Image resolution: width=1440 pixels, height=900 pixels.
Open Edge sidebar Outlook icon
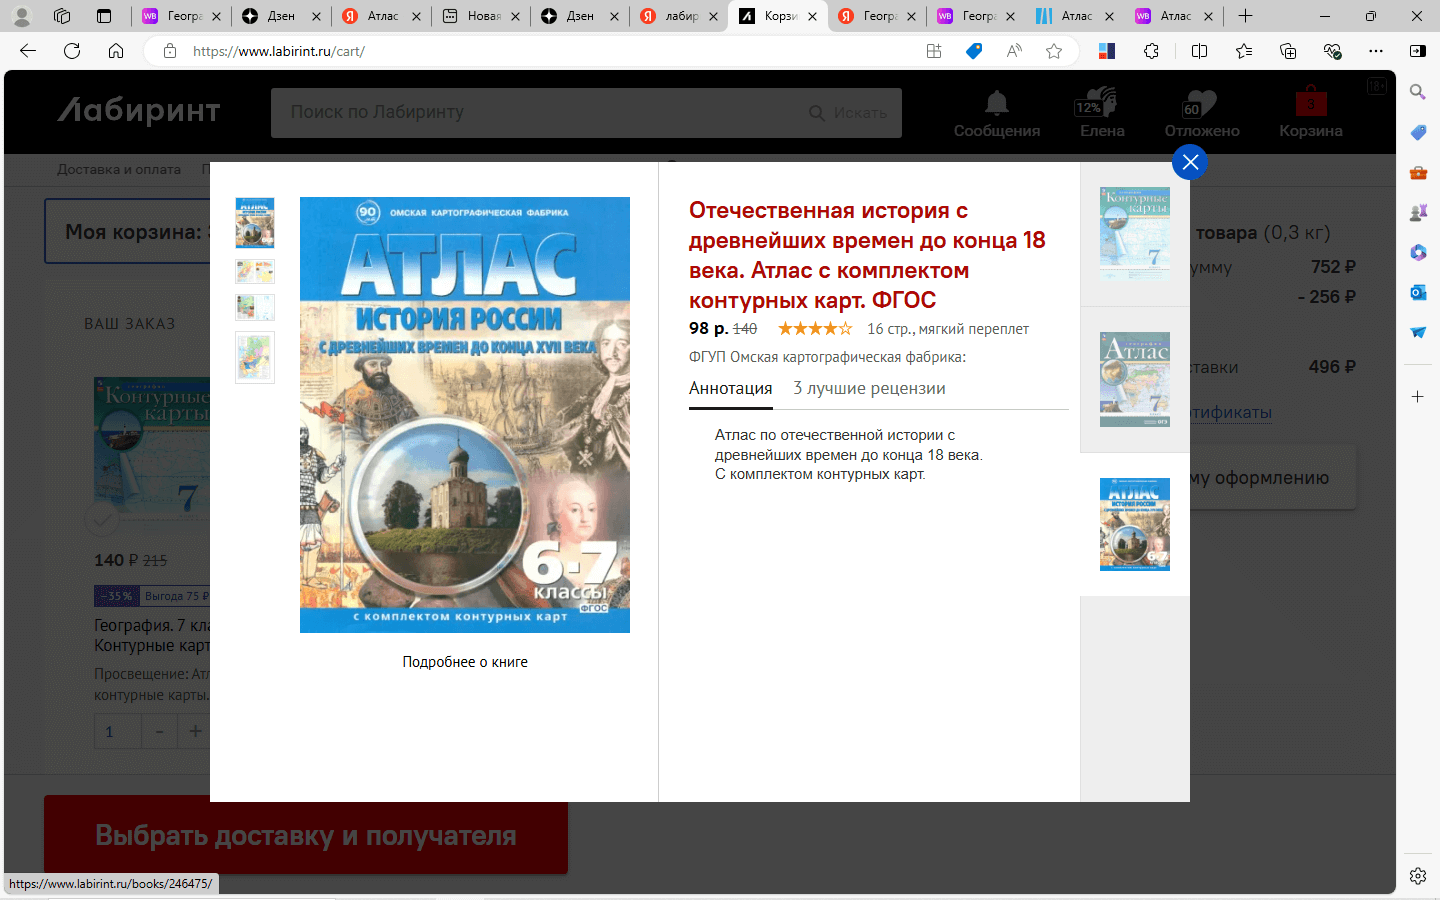tap(1418, 292)
